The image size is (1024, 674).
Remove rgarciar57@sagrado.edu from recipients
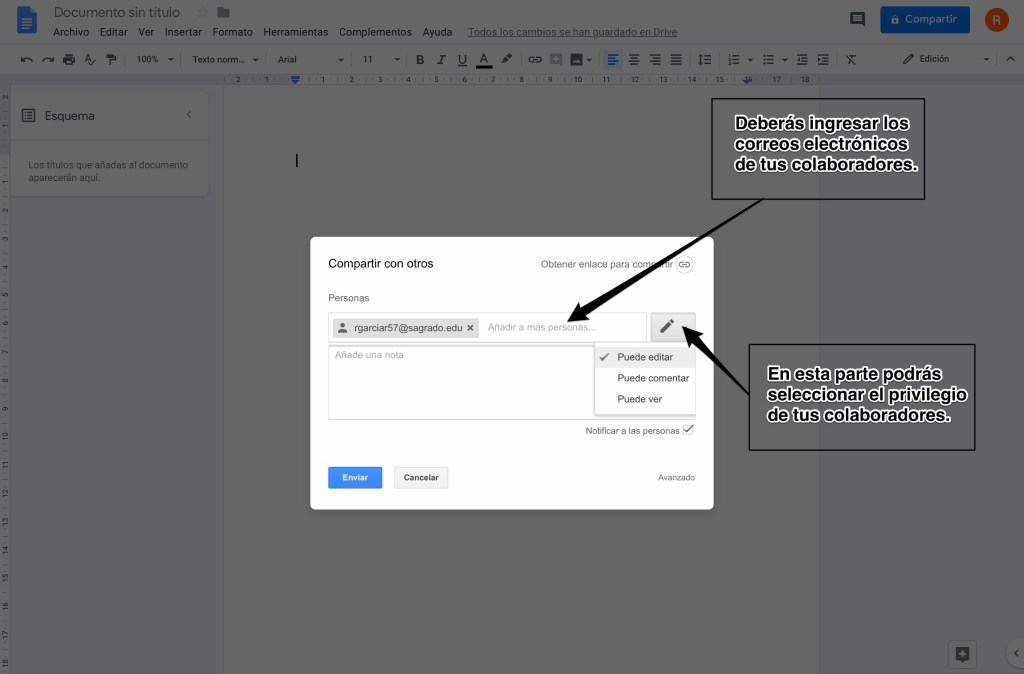[x=470, y=328]
